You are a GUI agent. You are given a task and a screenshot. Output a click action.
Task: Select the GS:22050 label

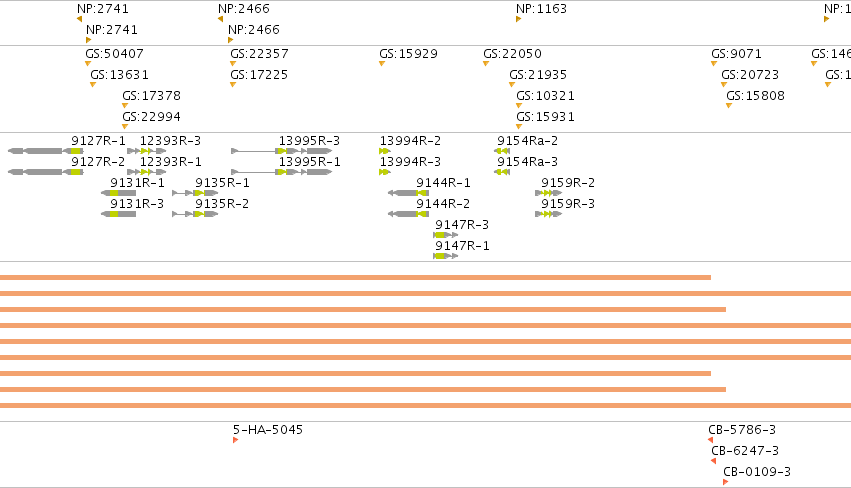512,54
